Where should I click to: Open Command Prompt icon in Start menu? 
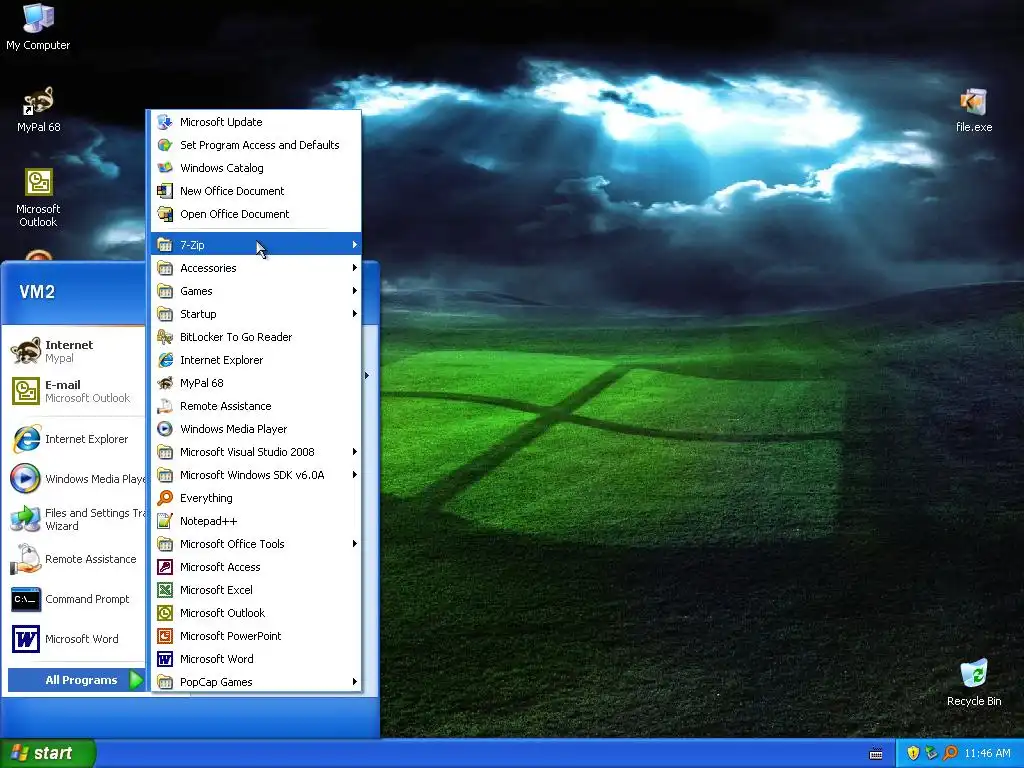pos(25,599)
